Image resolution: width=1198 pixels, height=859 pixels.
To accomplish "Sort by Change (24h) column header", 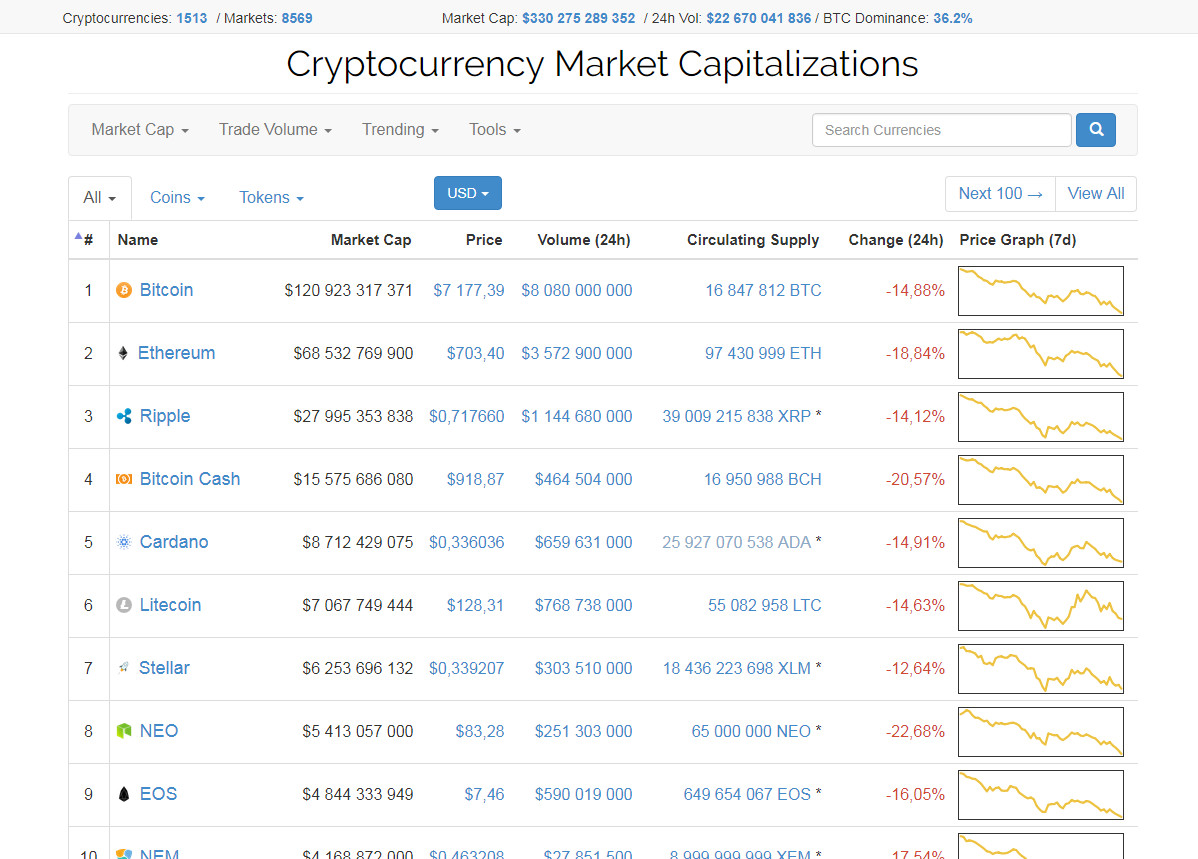I will click(x=895, y=240).
